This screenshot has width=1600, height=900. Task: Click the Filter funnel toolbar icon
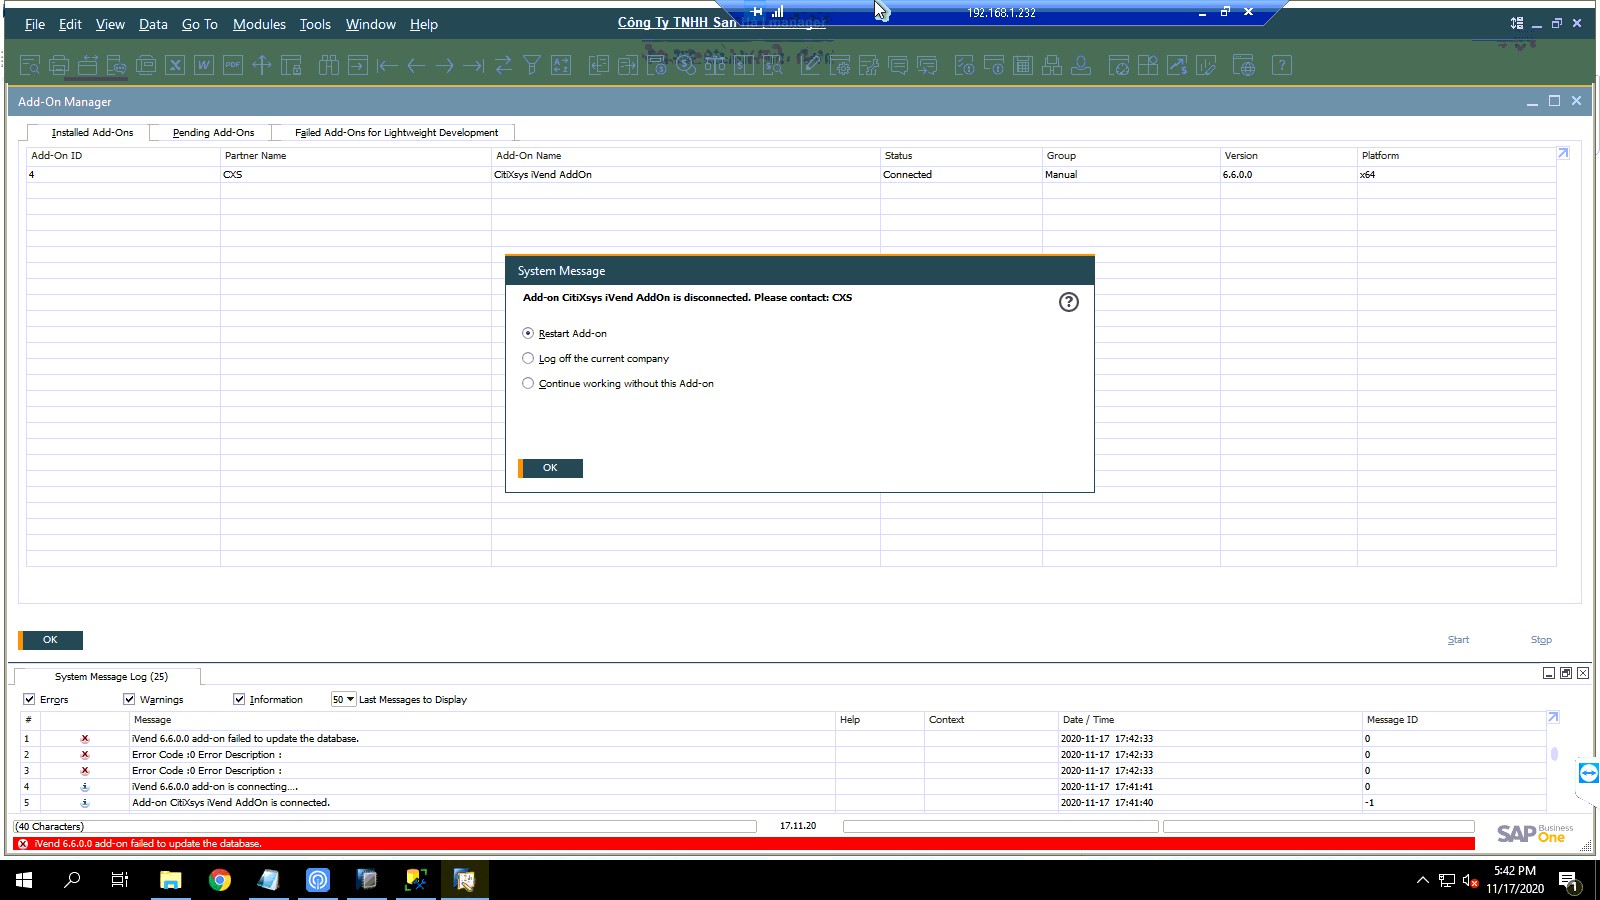tap(532, 66)
